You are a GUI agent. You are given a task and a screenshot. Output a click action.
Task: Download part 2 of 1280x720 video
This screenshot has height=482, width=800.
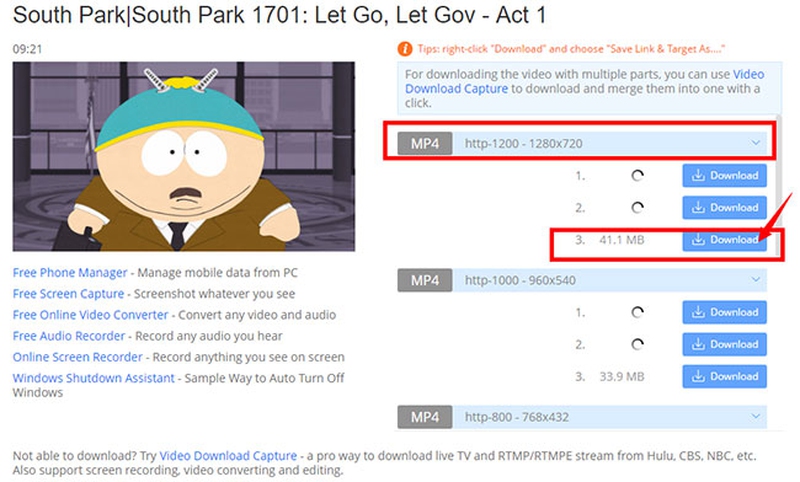click(724, 208)
